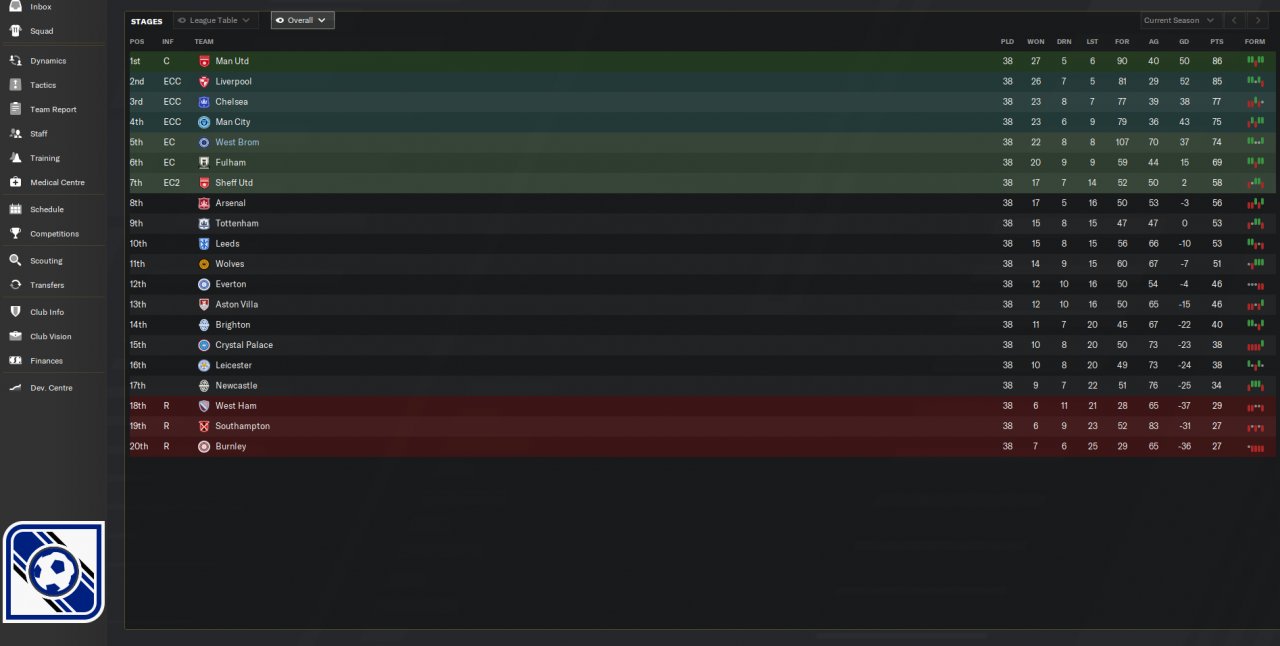The image size is (1280, 646).
Task: Open the West Brom team link
Action: click(237, 142)
